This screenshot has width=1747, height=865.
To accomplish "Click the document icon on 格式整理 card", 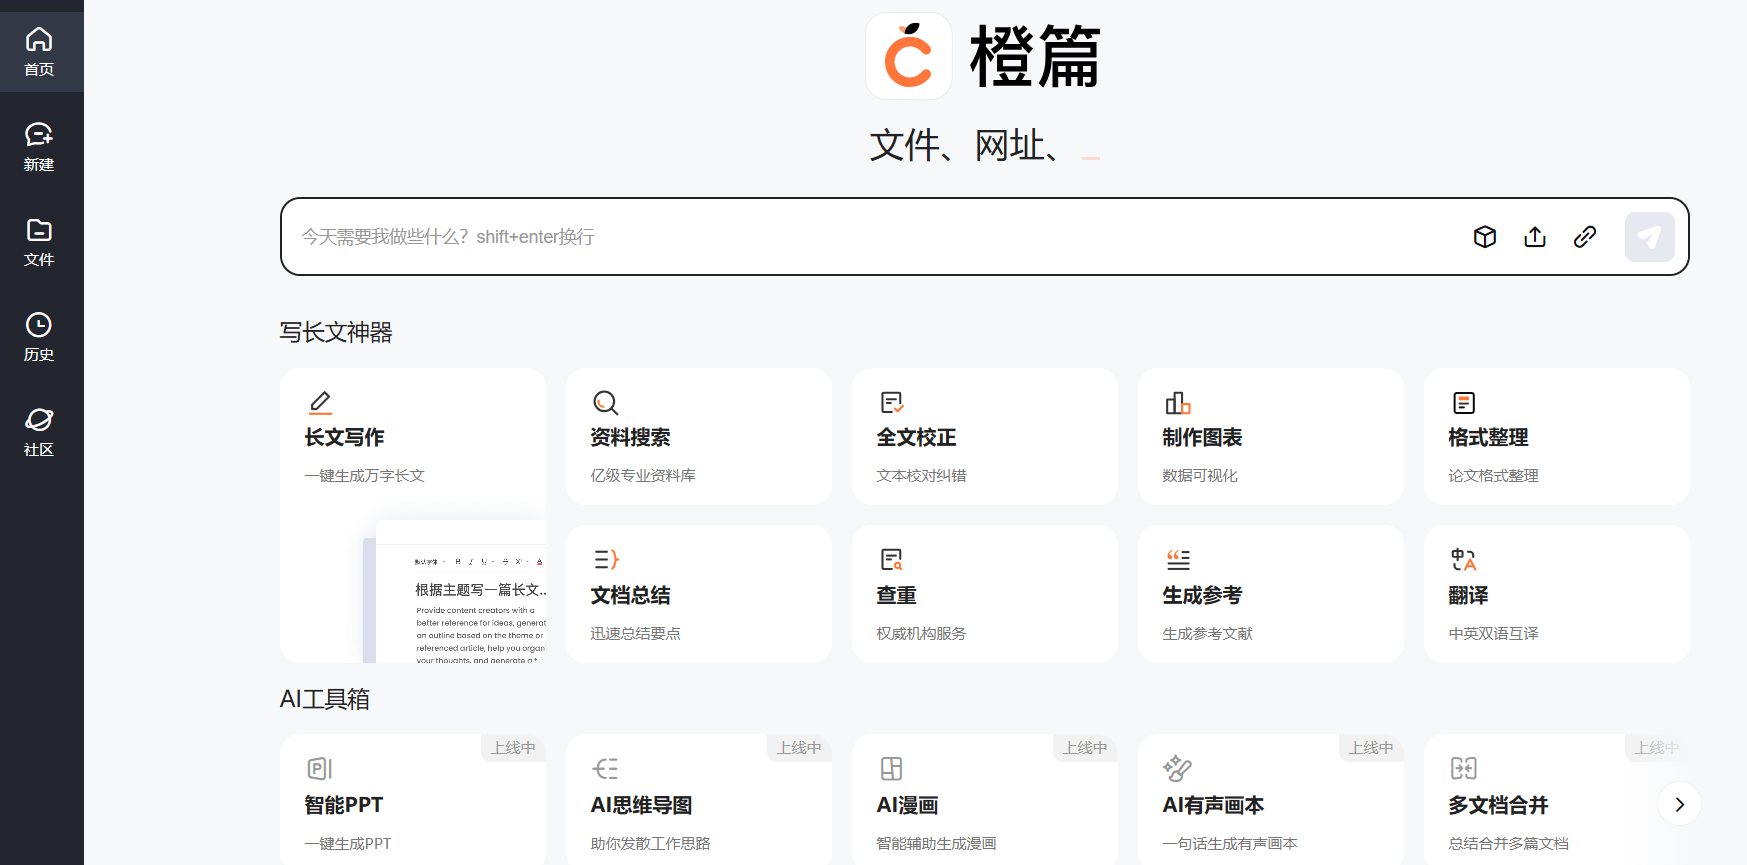I will (1464, 403).
